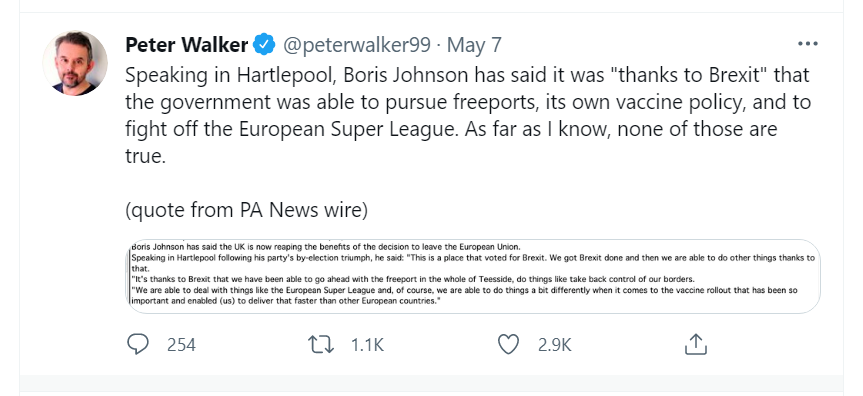Open the three-dot more options menu
863x396 pixels.
[808, 44]
